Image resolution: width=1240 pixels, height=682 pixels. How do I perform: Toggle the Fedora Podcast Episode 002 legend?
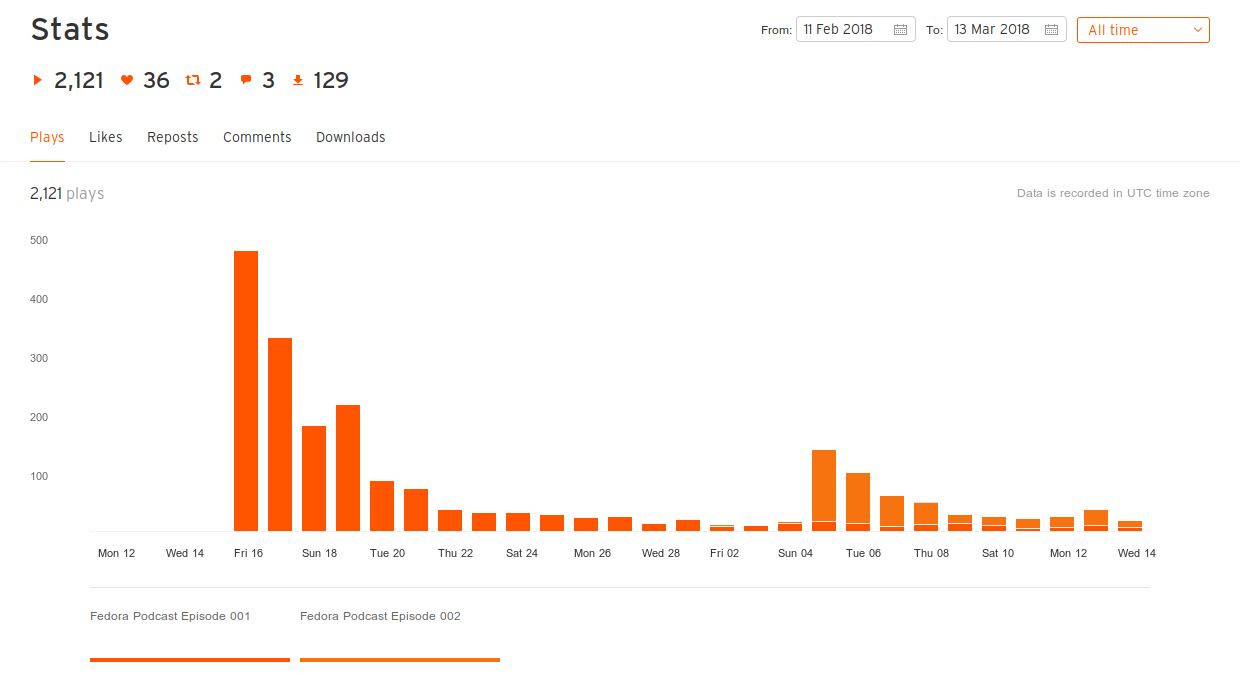[x=380, y=616]
